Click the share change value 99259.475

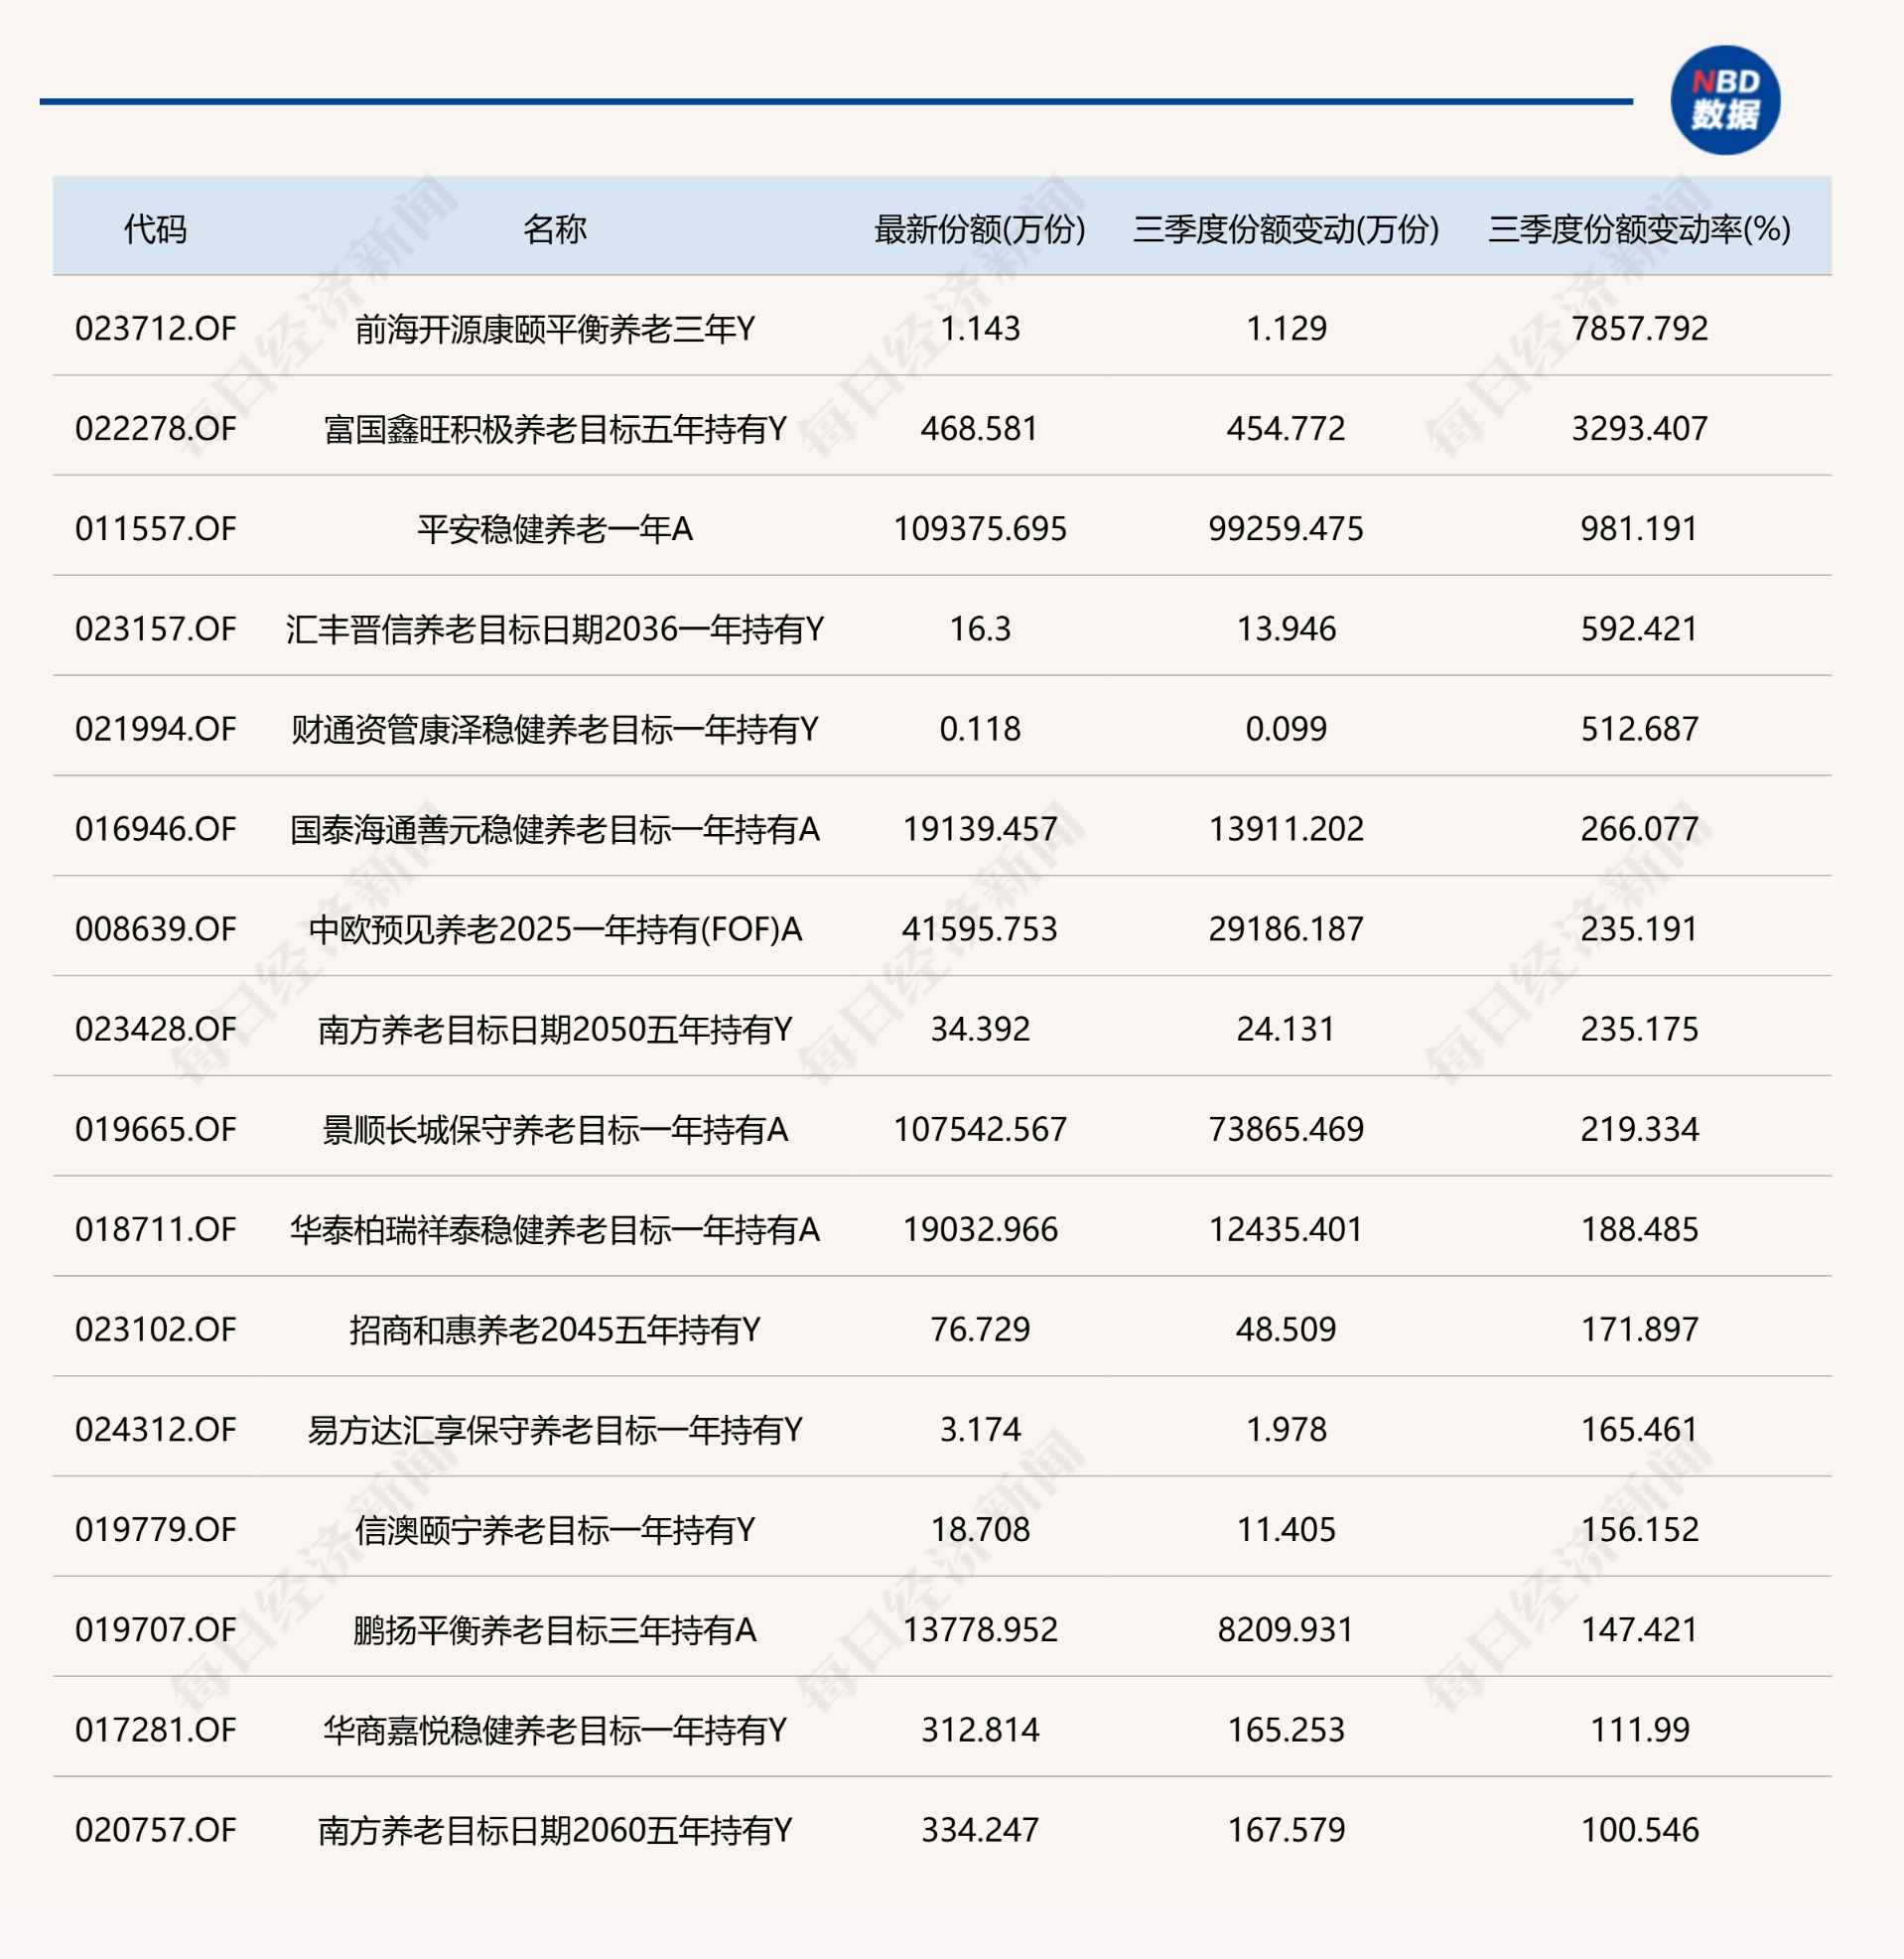click(1286, 528)
